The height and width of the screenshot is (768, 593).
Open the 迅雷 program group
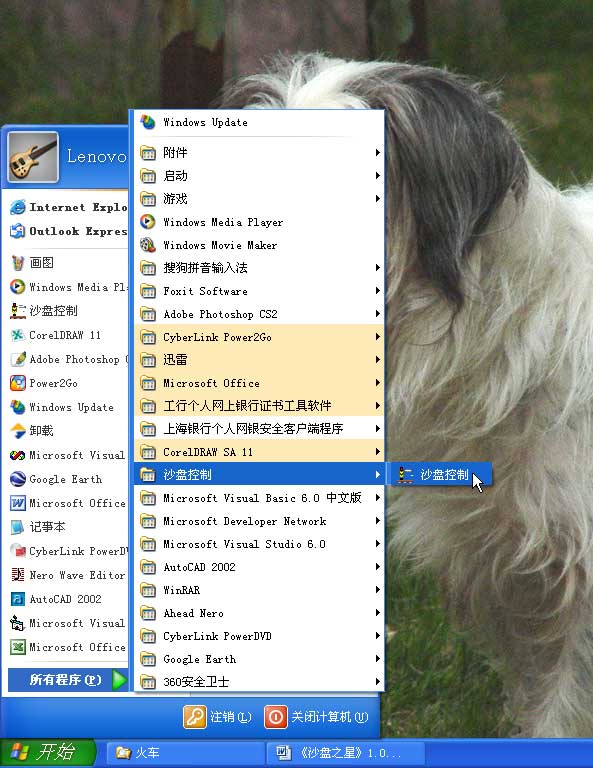(x=259, y=360)
